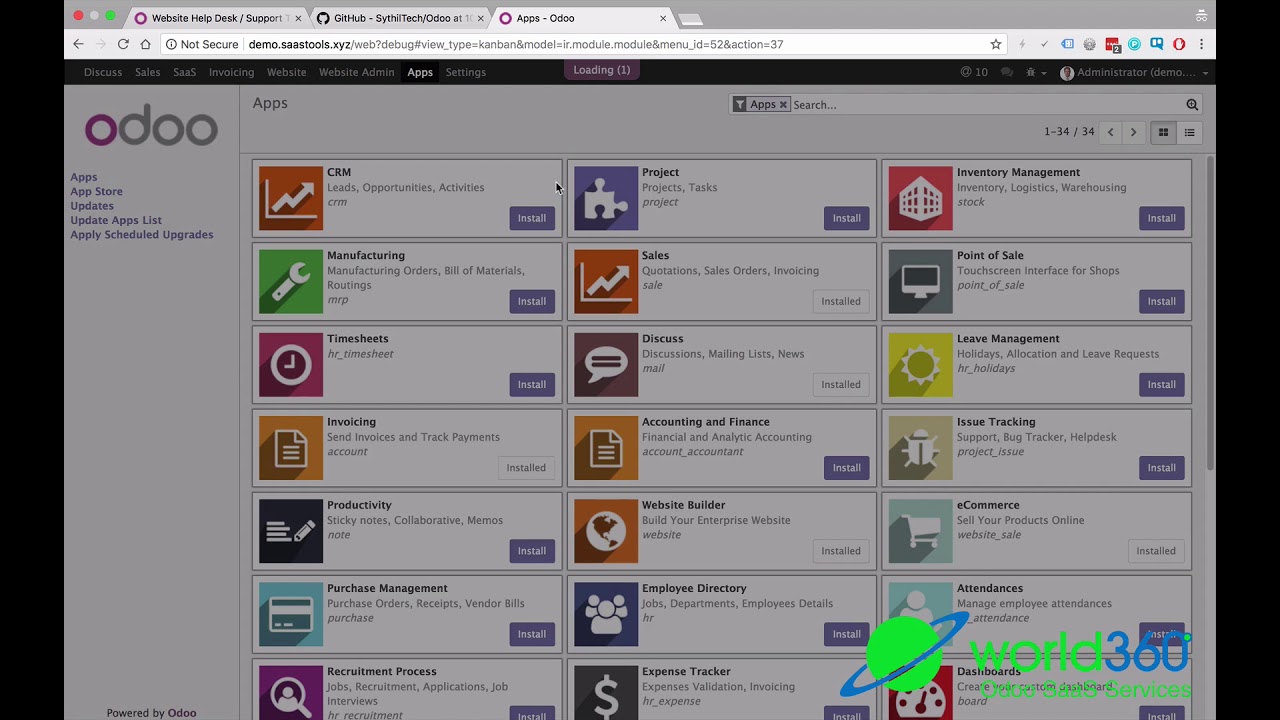Image resolution: width=1280 pixels, height=720 pixels.
Task: Open the debug bug menu
Action: pyautogui.click(x=1035, y=72)
